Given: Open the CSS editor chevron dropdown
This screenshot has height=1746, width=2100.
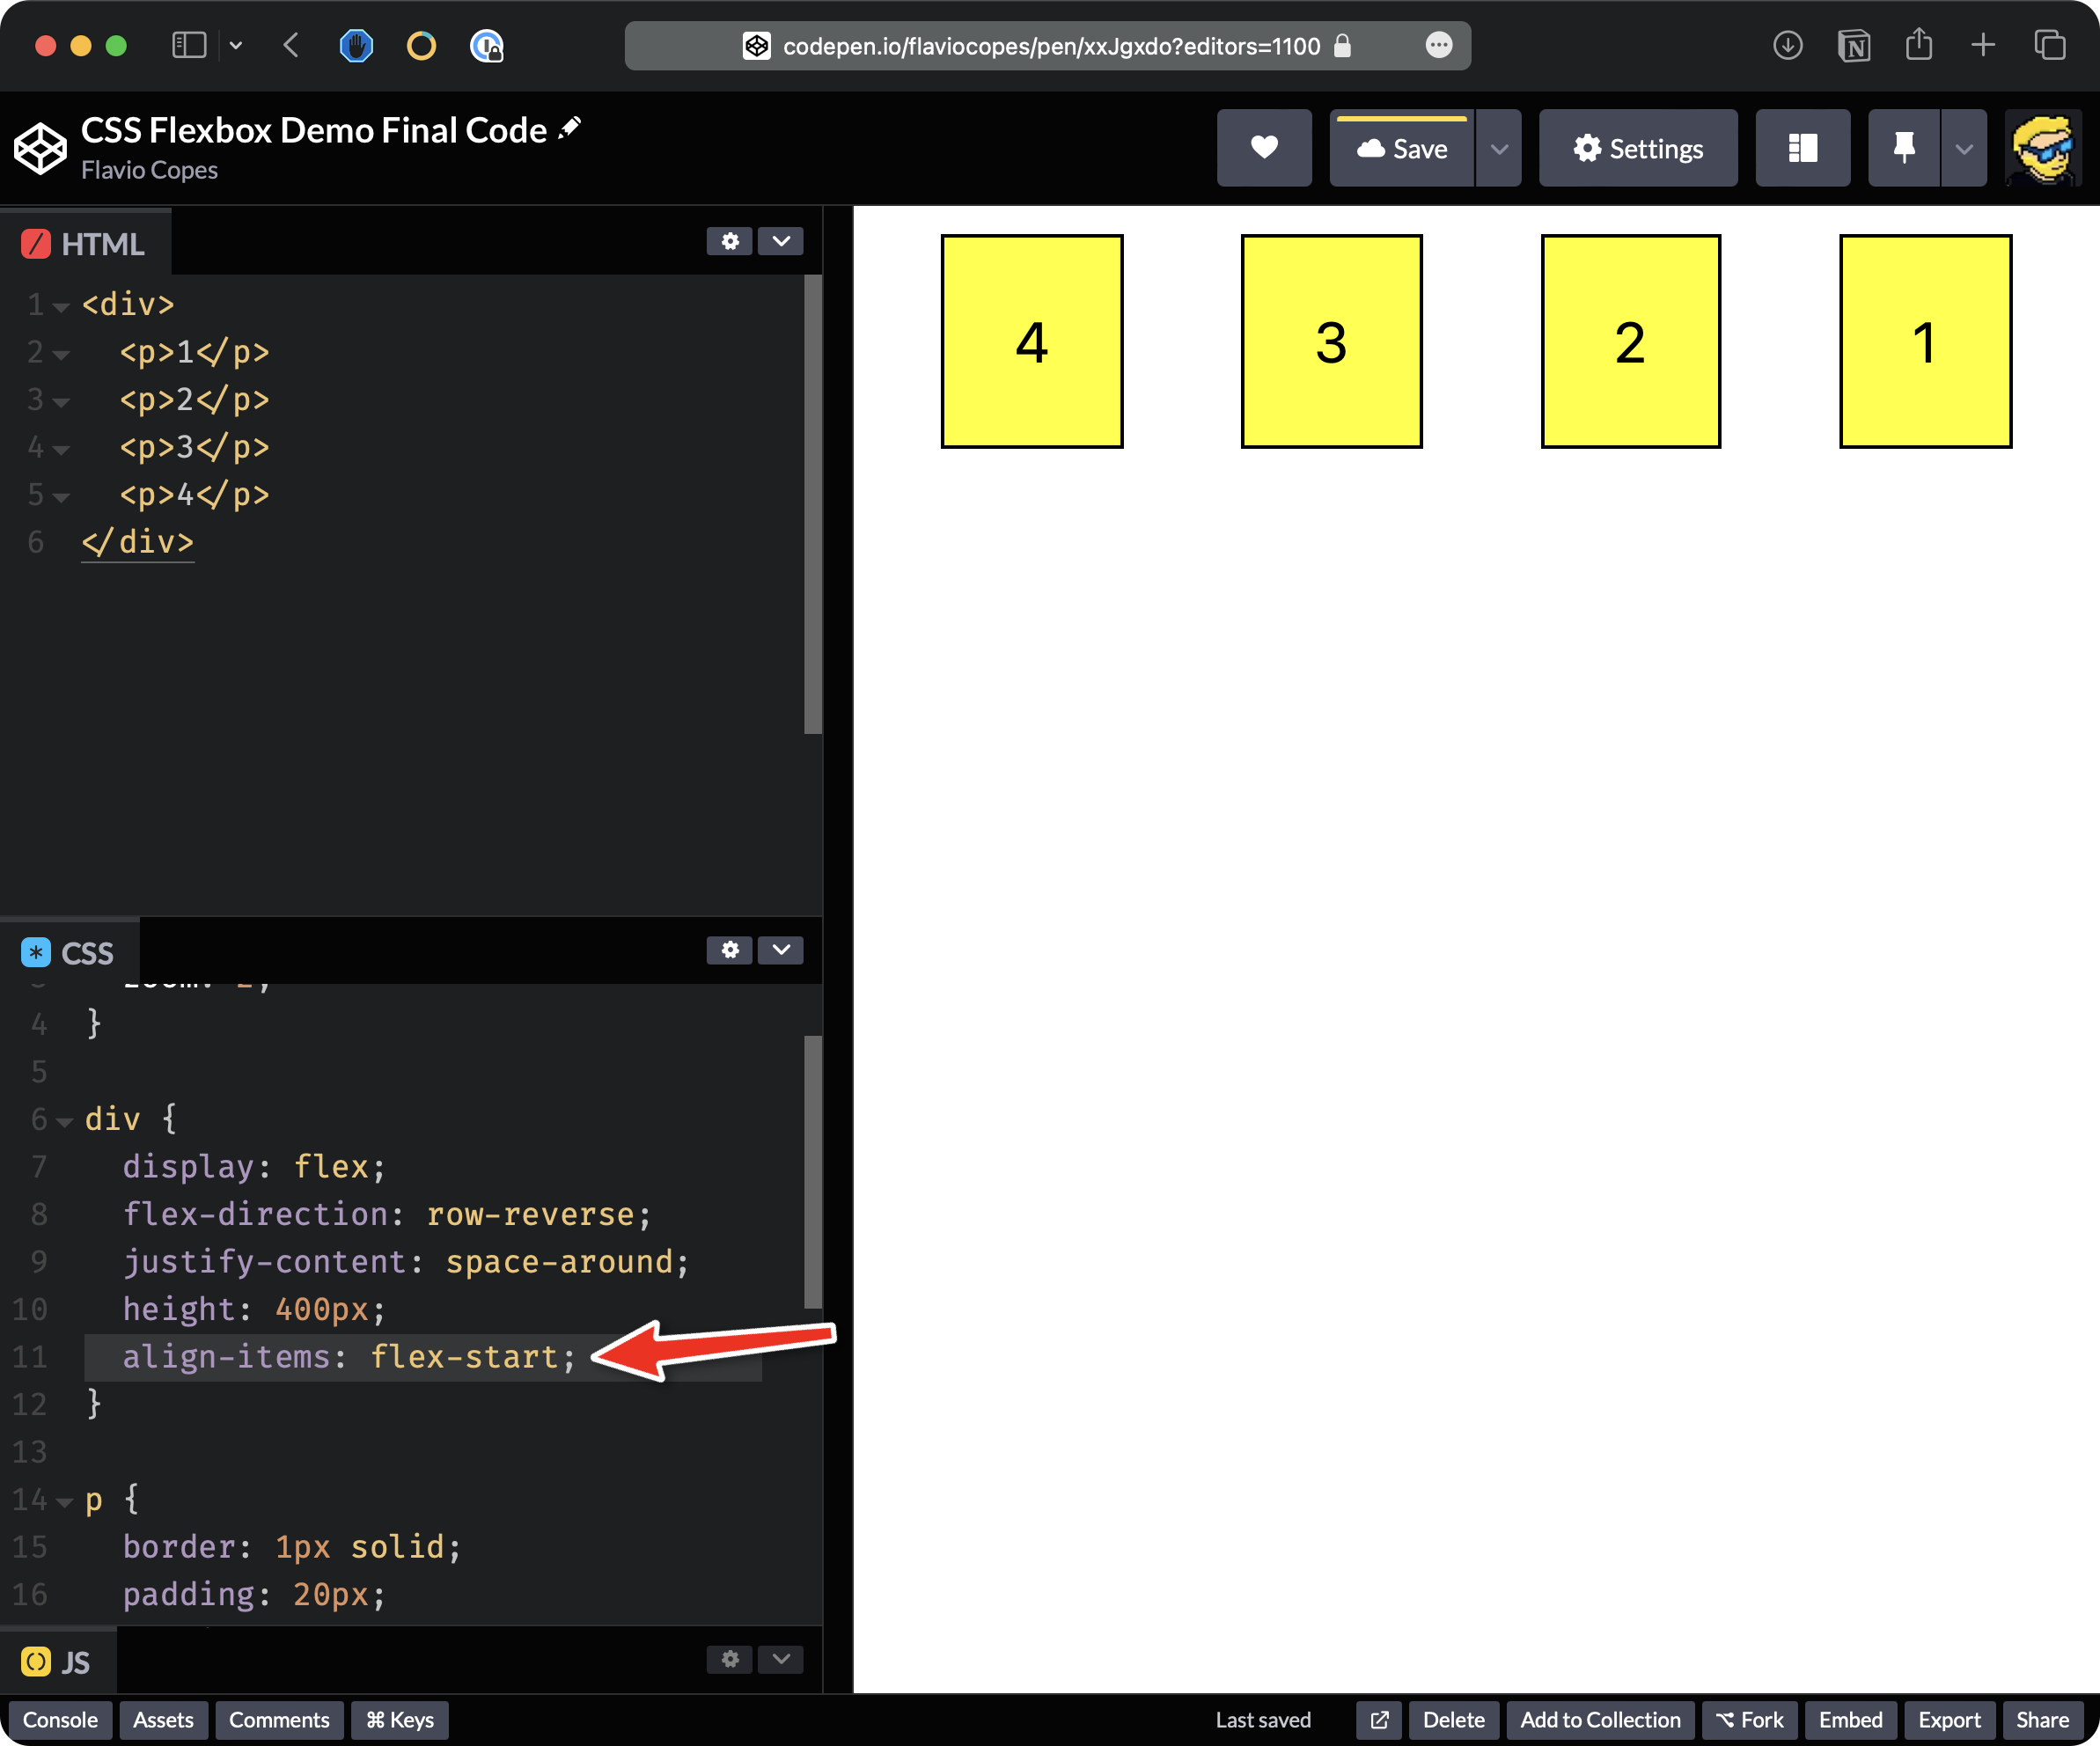Looking at the screenshot, I should click(x=781, y=950).
